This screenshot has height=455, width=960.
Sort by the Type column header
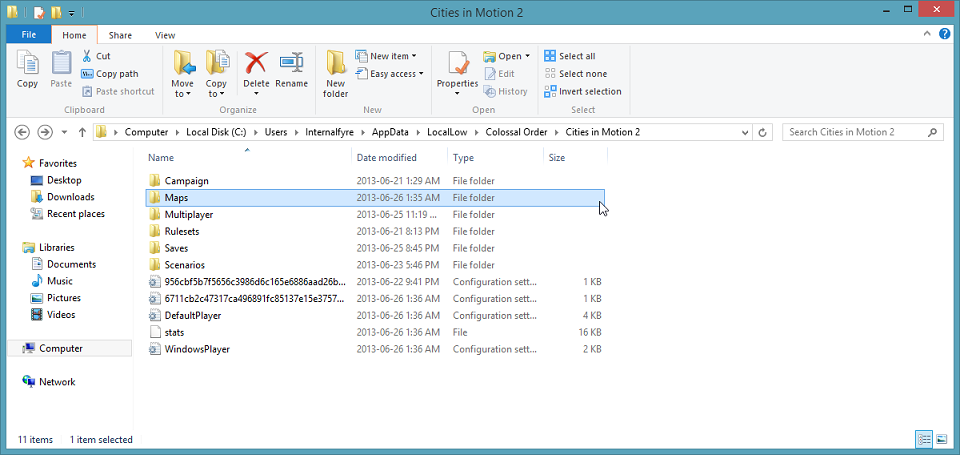(495, 157)
